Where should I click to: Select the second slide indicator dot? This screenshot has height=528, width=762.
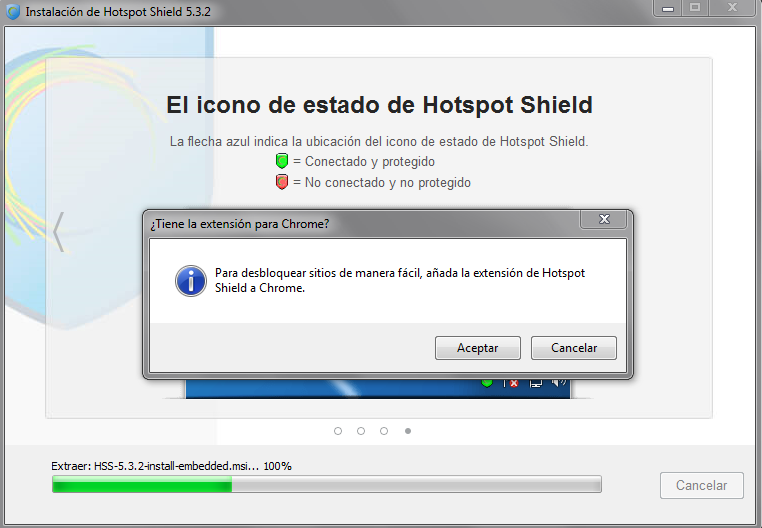[361, 431]
